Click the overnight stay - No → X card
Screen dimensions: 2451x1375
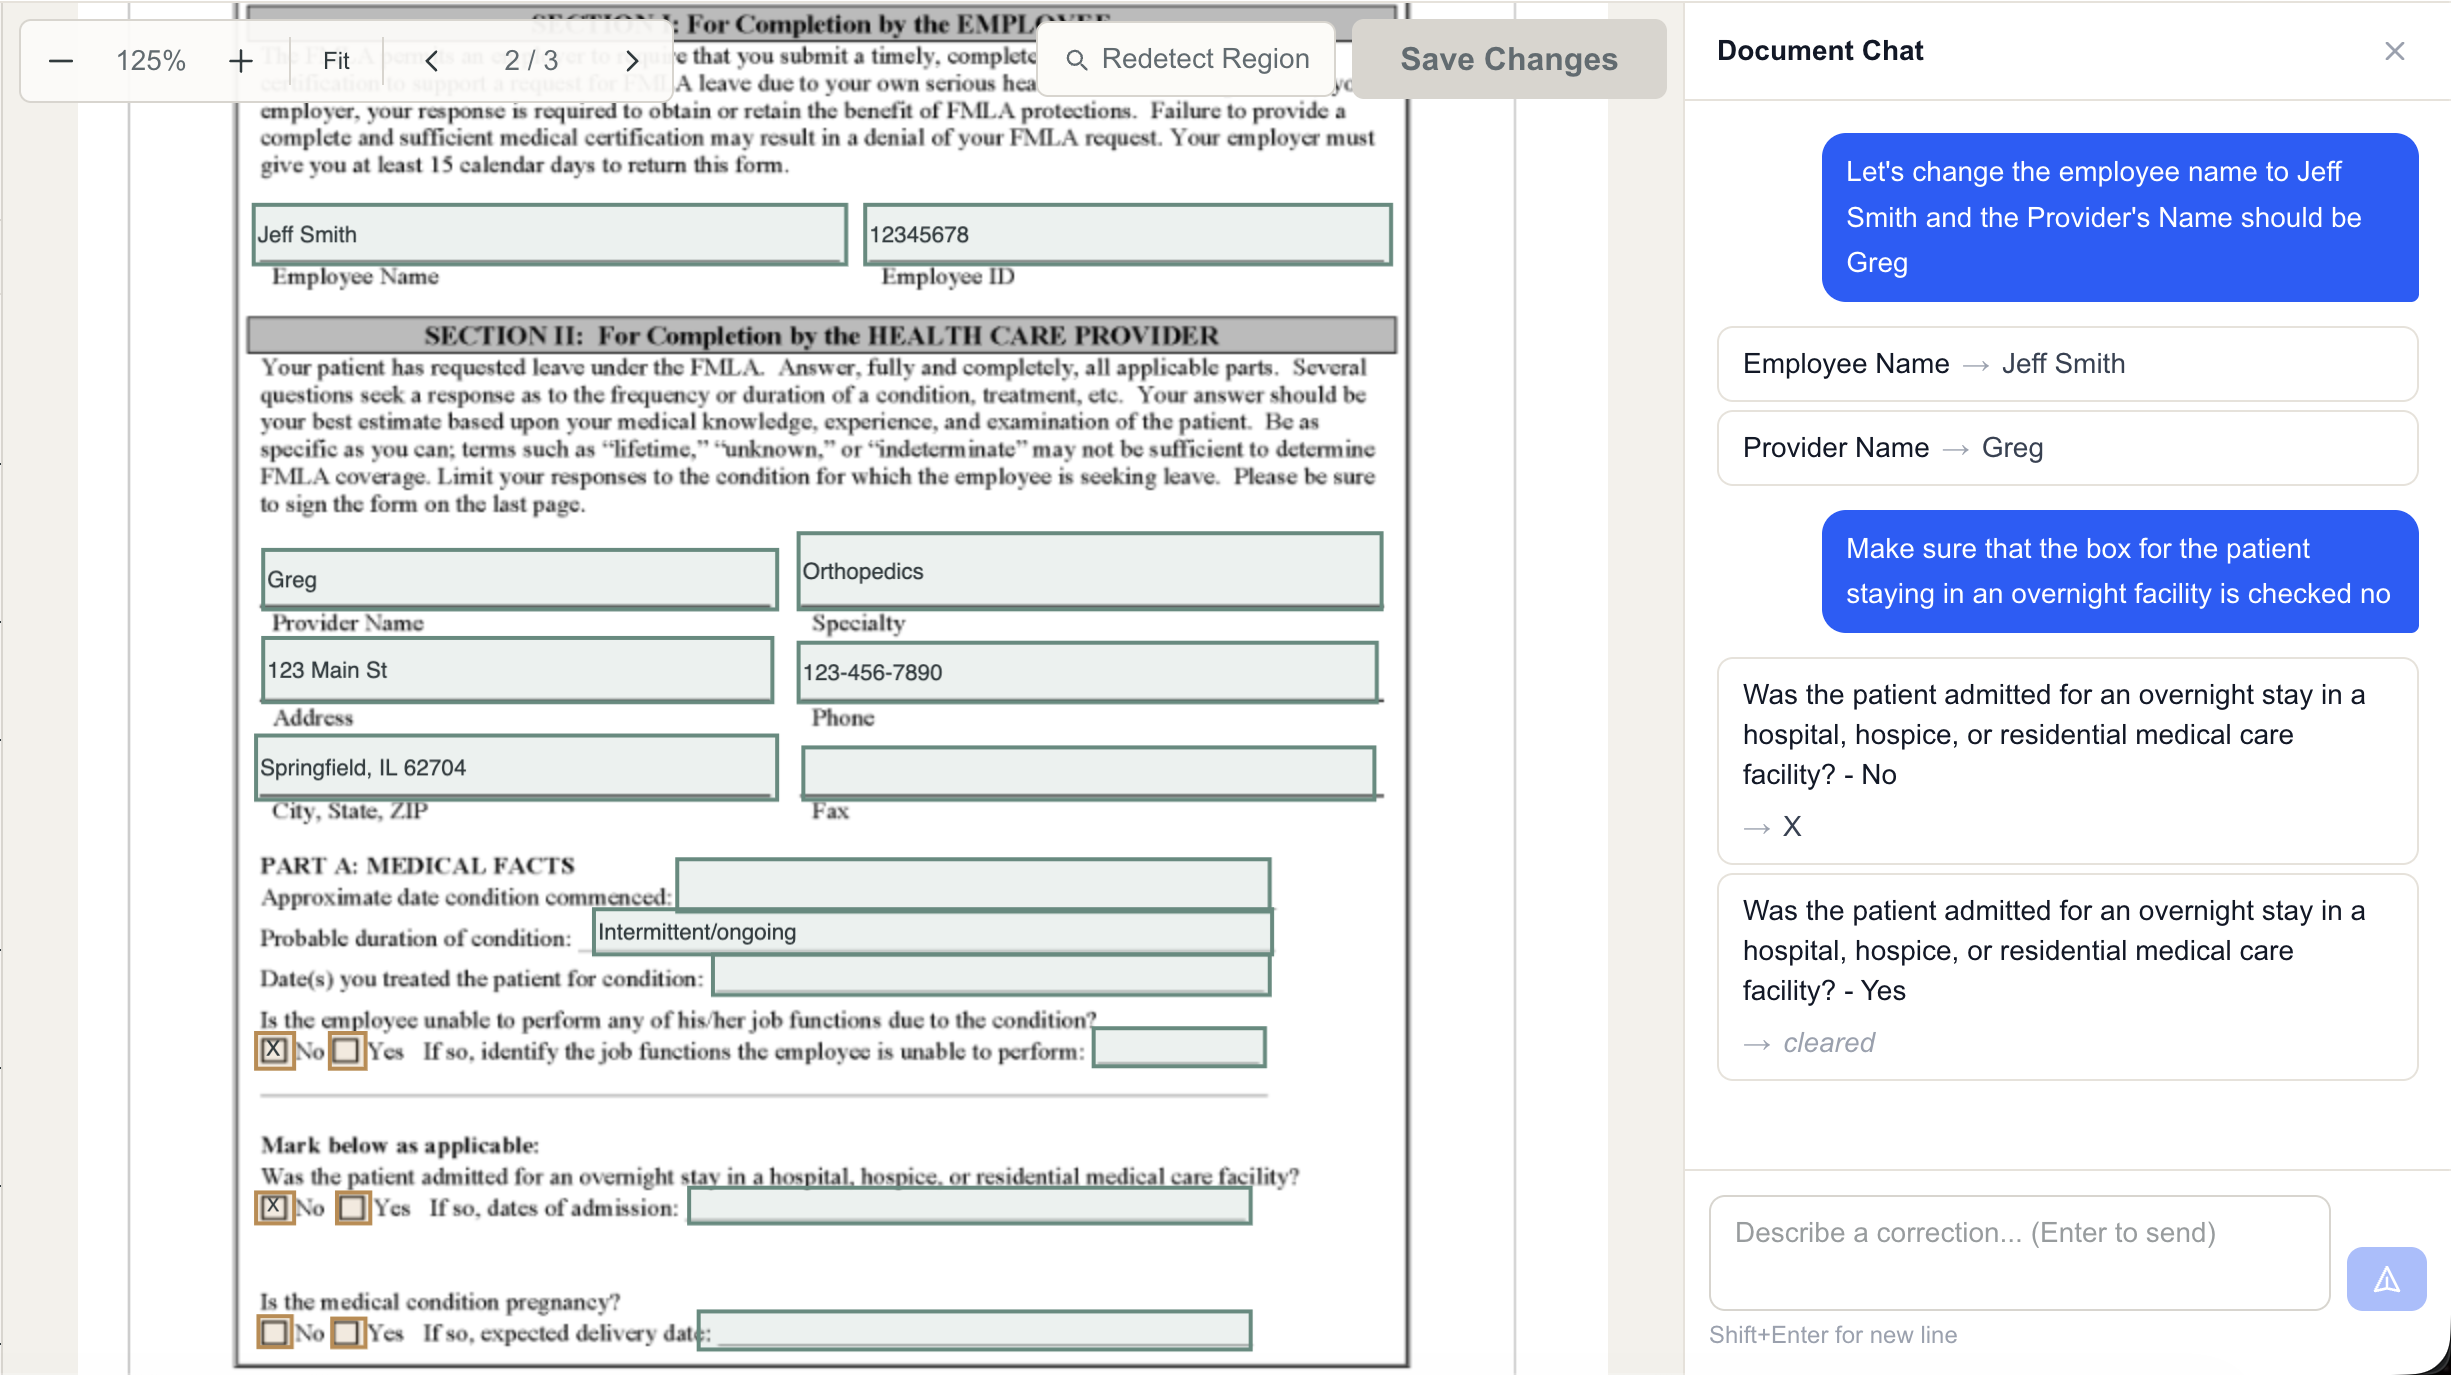click(2067, 761)
